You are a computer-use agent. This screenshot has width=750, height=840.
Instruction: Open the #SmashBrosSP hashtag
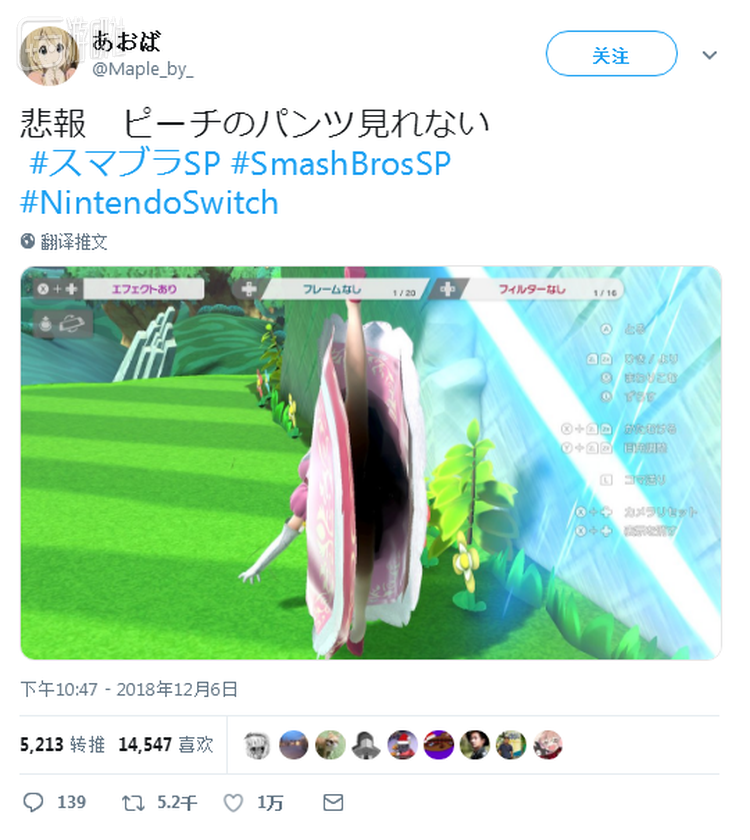tap(341, 163)
